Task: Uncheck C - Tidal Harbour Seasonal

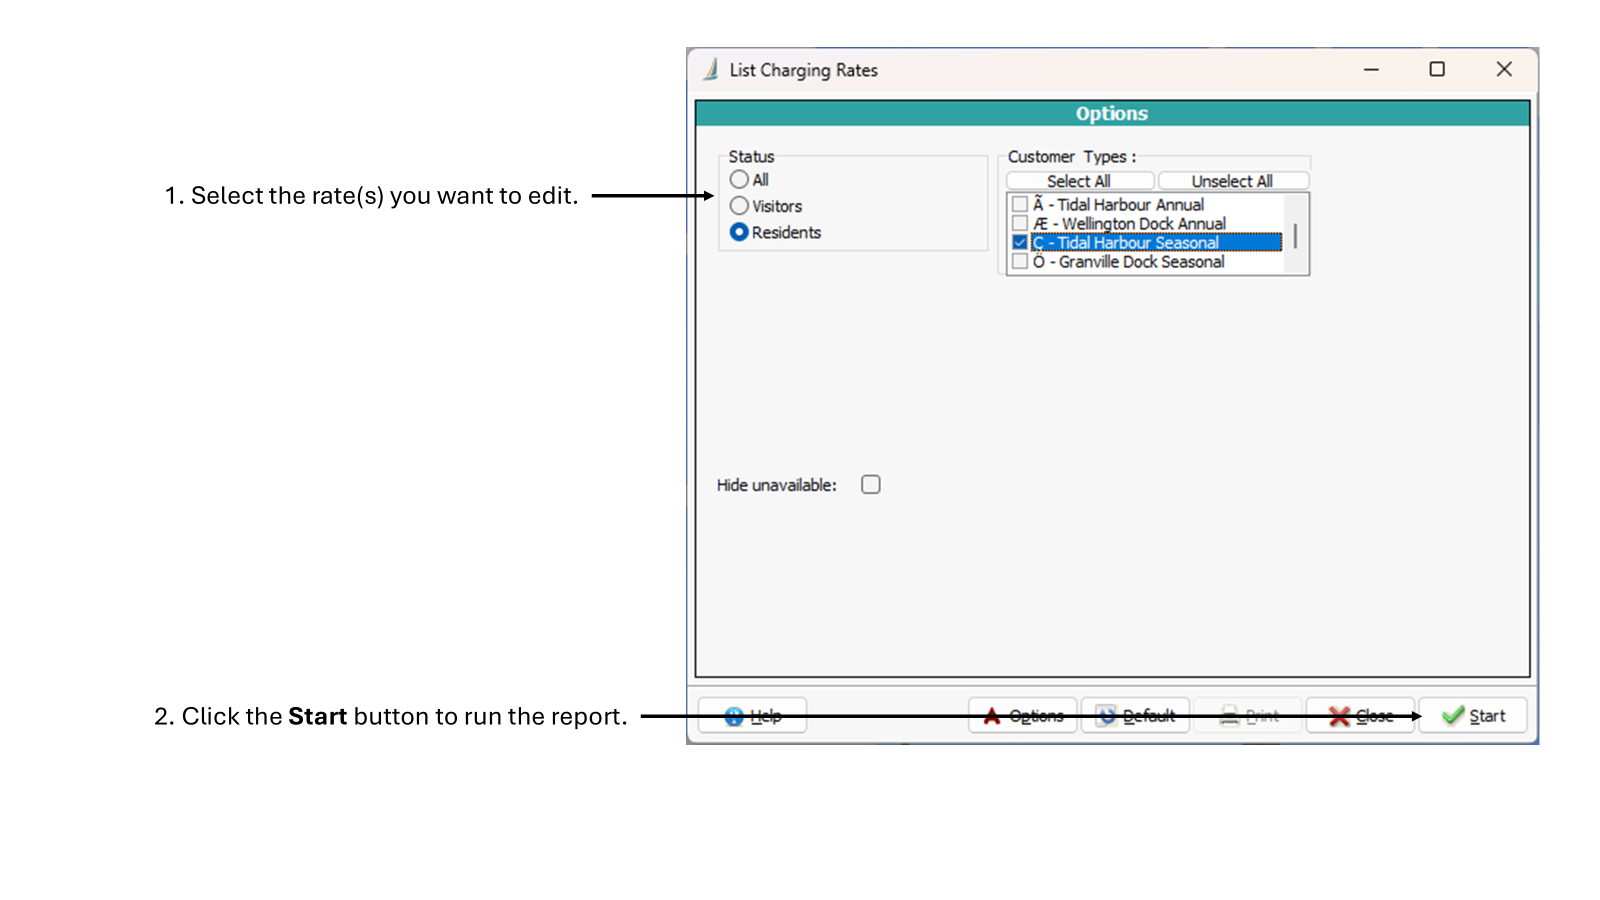Action: (x=1018, y=242)
